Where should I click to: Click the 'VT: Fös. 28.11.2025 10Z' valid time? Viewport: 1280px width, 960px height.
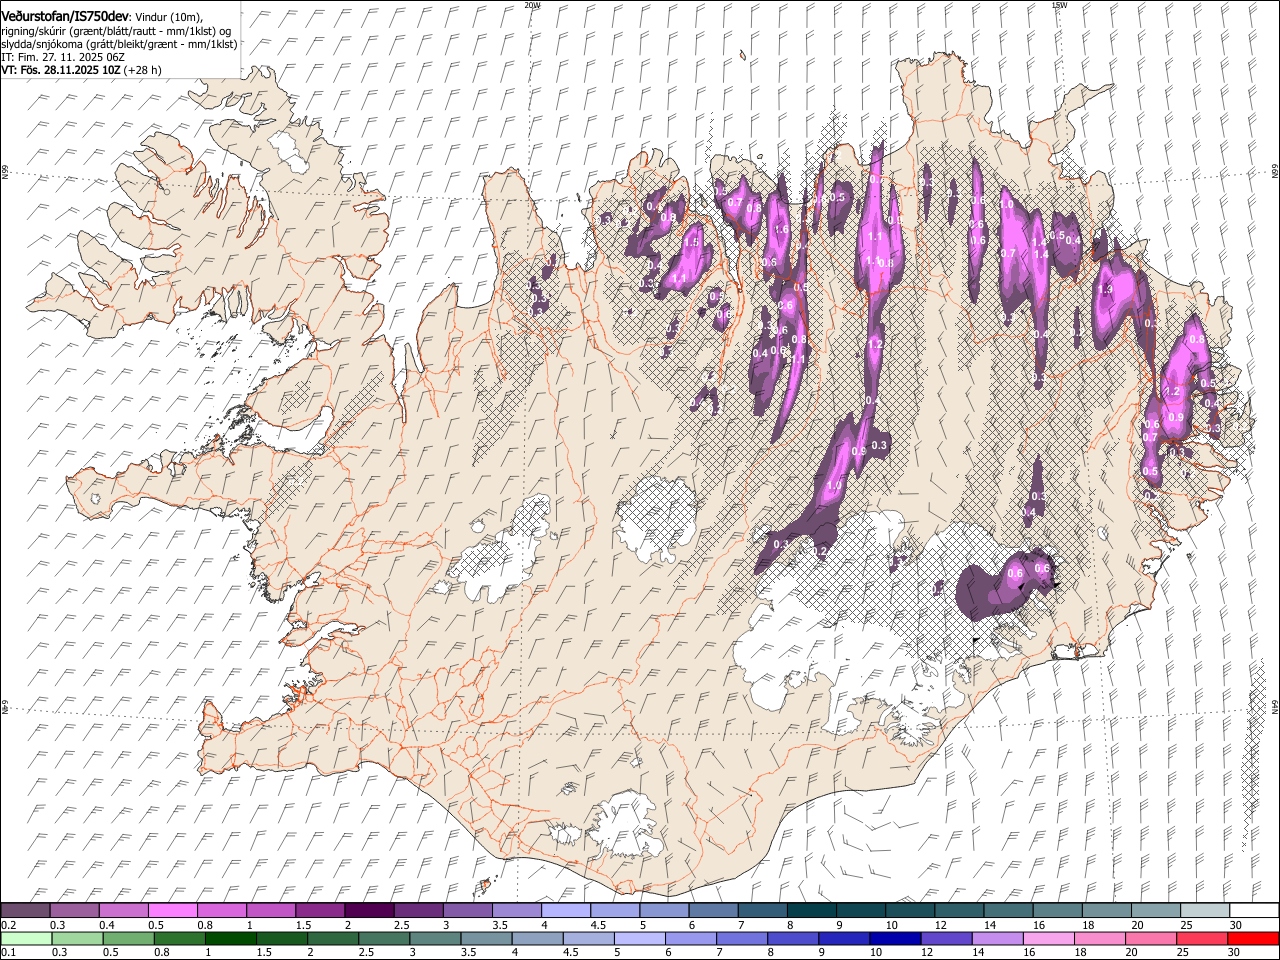(61, 70)
